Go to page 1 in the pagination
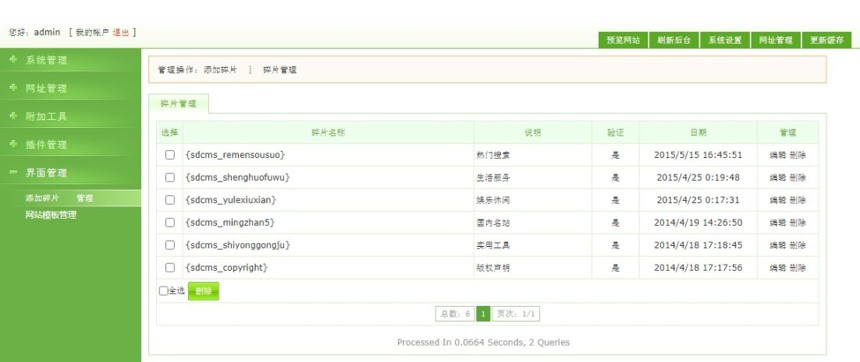The width and height of the screenshot is (860, 362). (x=483, y=314)
